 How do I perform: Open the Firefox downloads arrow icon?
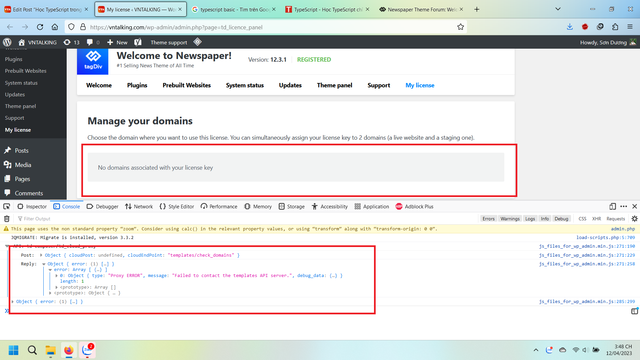(x=570, y=27)
